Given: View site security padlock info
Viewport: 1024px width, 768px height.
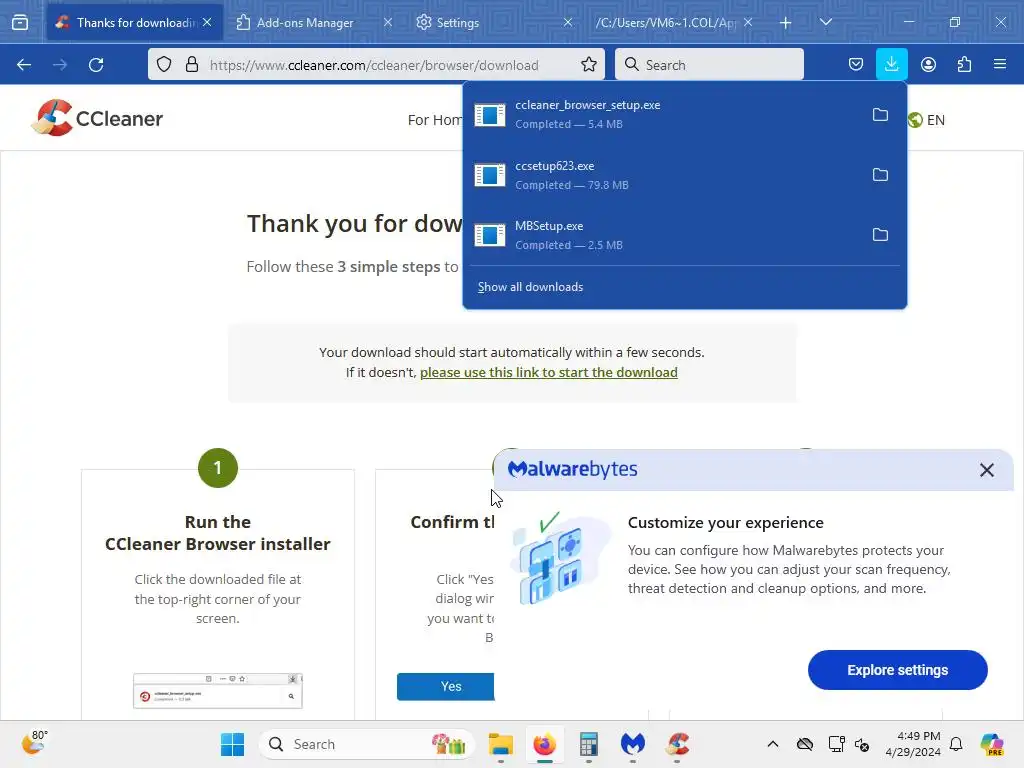Looking at the screenshot, I should [191, 65].
